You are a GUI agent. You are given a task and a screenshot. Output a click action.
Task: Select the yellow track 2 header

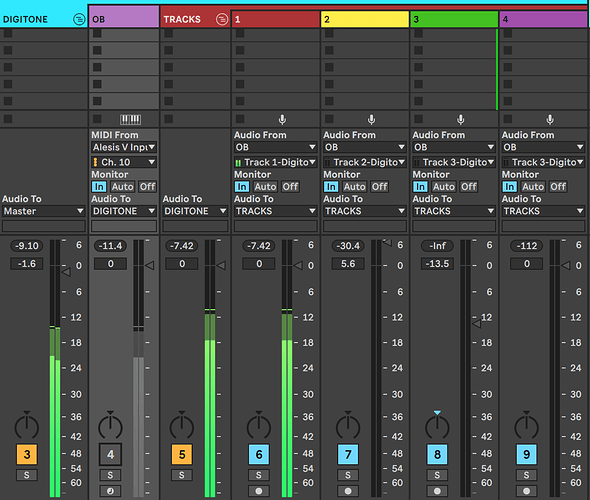tap(365, 19)
